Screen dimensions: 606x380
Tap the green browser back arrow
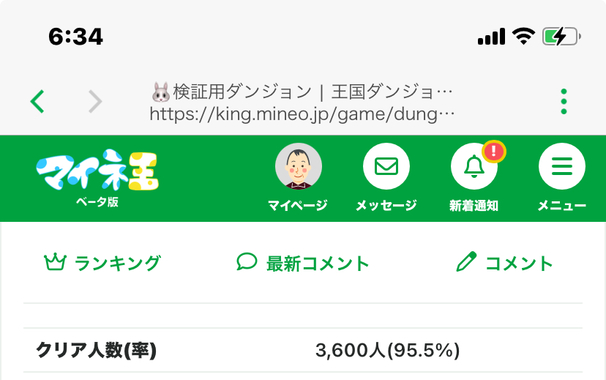pyautogui.click(x=37, y=101)
